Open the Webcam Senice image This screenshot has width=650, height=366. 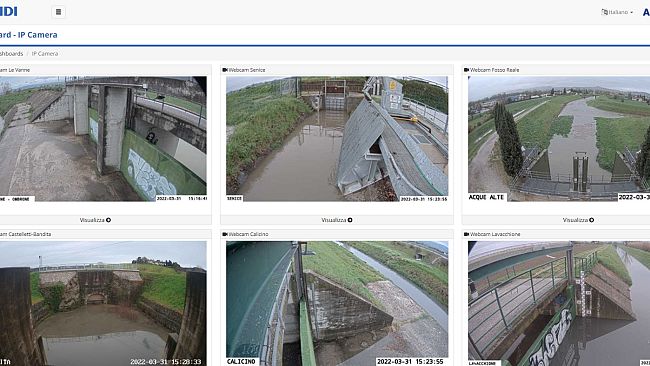[337, 139]
